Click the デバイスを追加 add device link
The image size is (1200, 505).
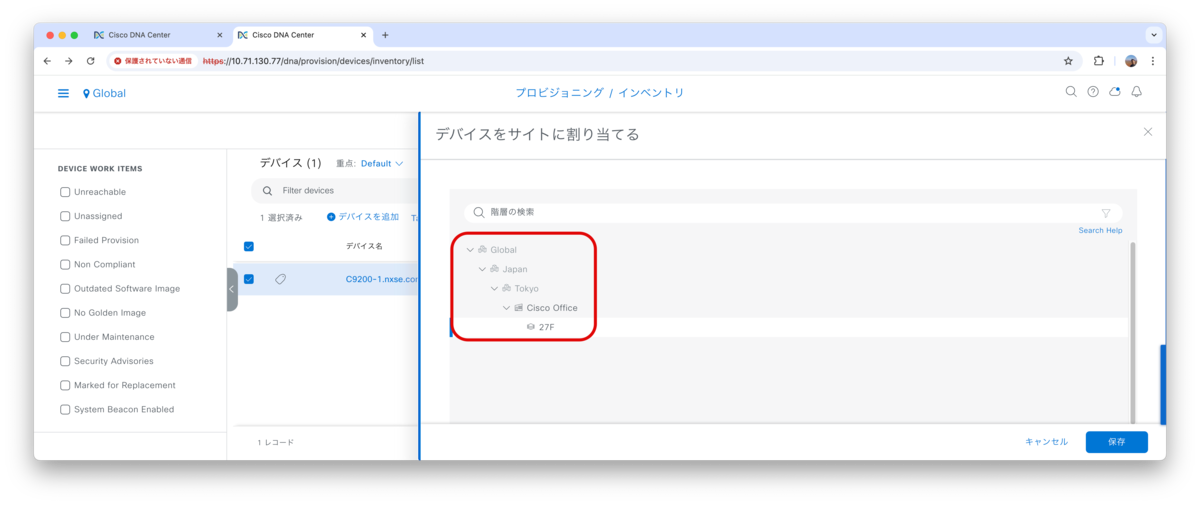click(363, 217)
